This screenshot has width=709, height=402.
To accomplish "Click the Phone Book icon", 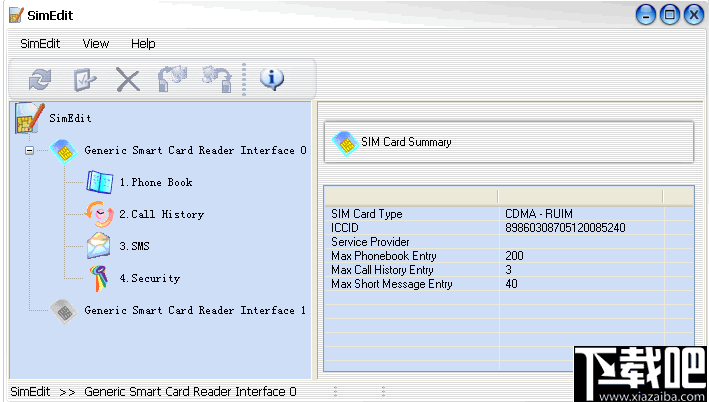I will pos(99,182).
